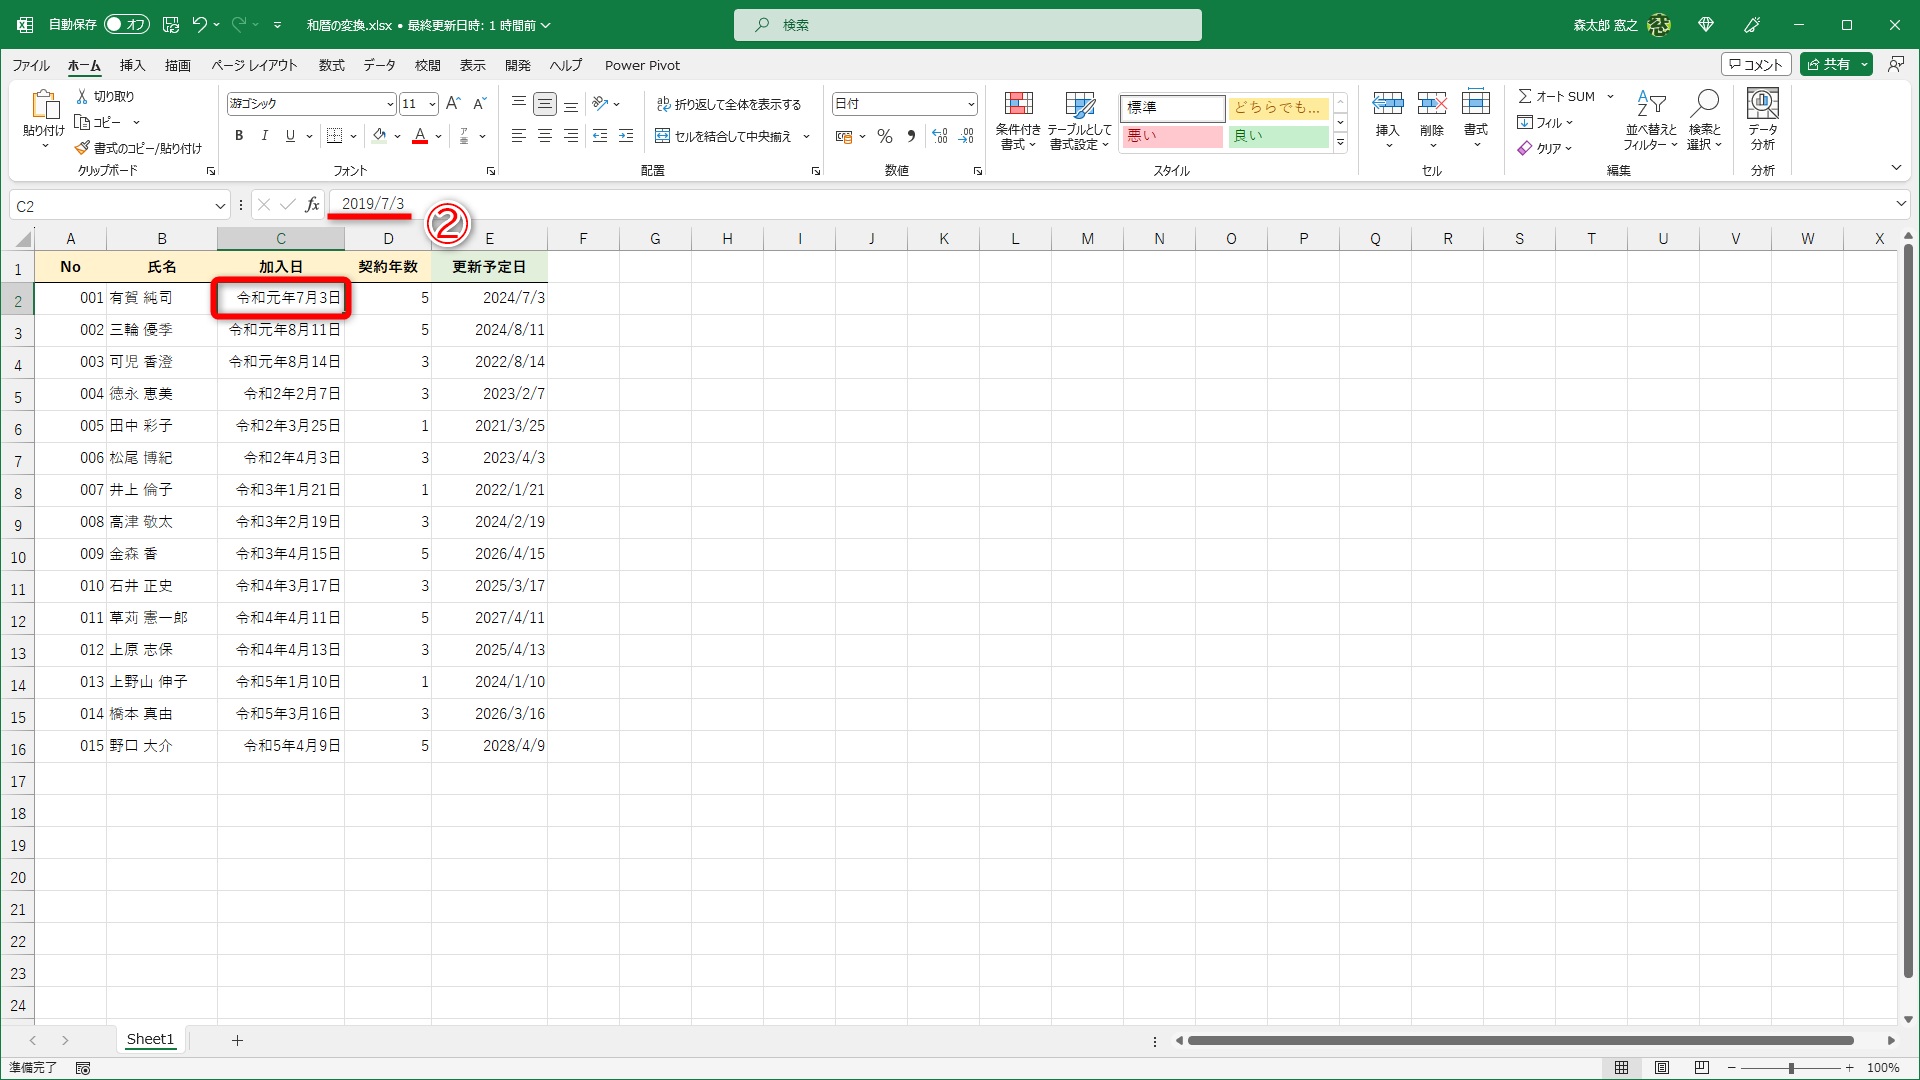Viewport: 1920px width, 1080px height.
Task: Expand the Name Box dropdown
Action: coord(220,206)
